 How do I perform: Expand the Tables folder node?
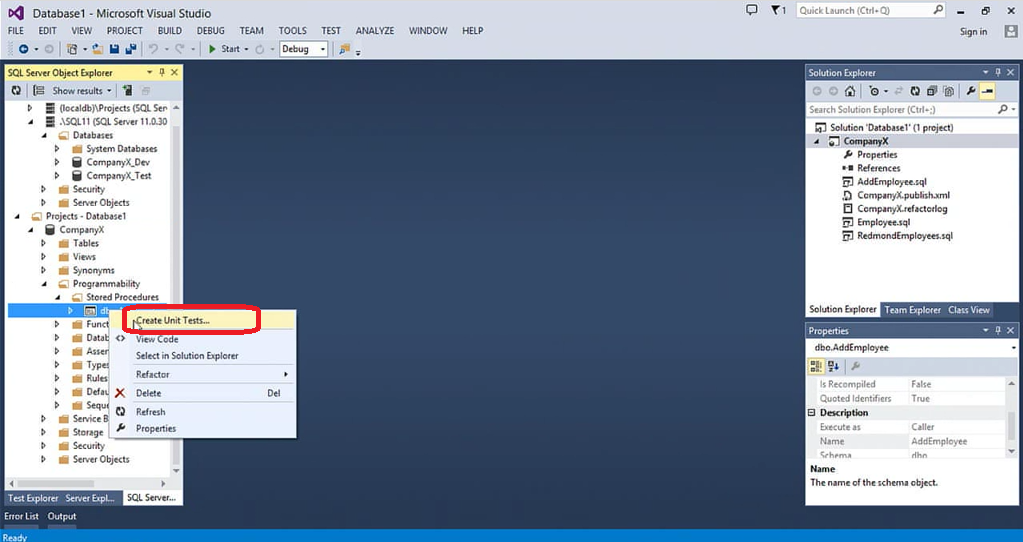click(43, 243)
